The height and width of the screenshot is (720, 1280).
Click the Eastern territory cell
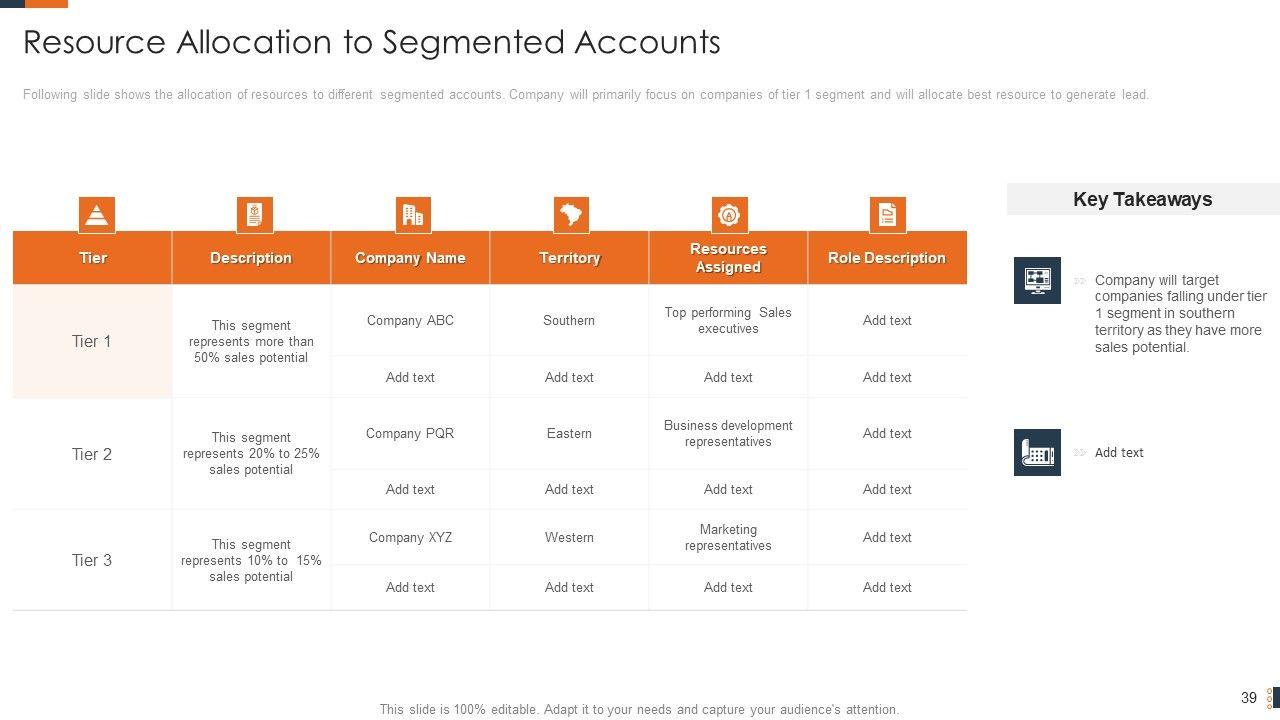[569, 434]
